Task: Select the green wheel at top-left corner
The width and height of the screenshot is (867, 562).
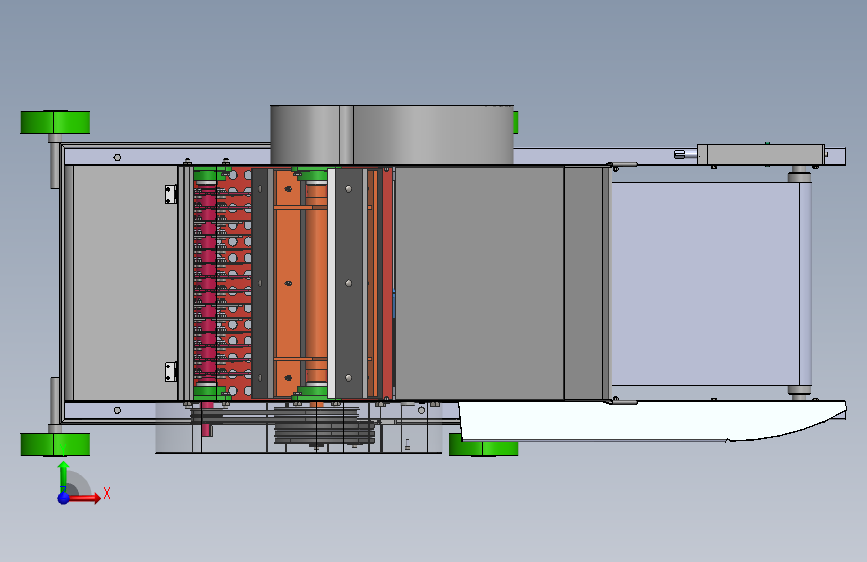Action: (x=55, y=122)
